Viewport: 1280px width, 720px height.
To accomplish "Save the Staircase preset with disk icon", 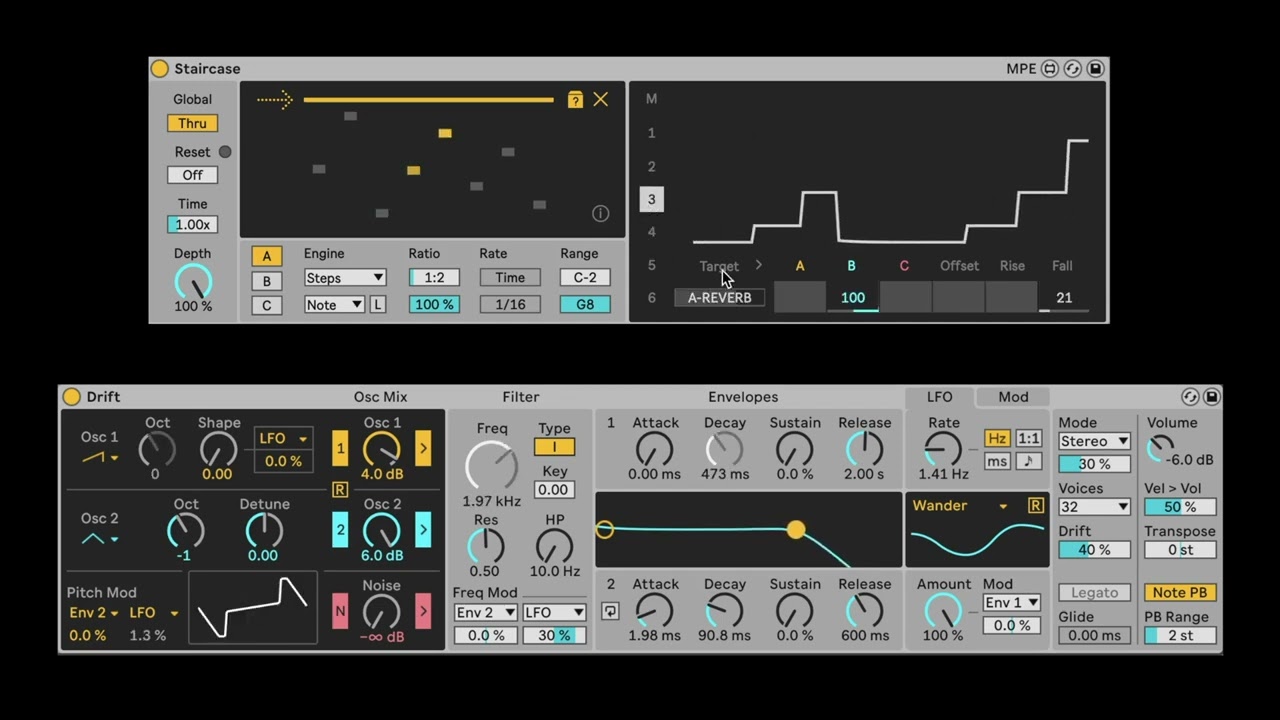I will [1095, 69].
